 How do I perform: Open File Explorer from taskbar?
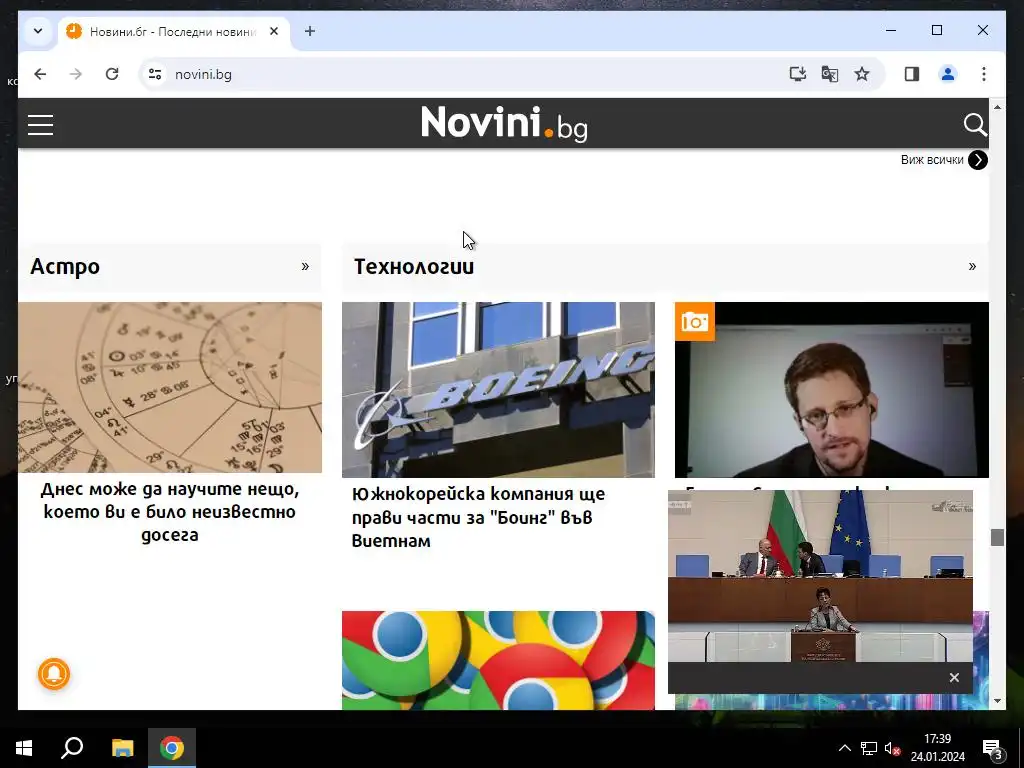point(122,748)
